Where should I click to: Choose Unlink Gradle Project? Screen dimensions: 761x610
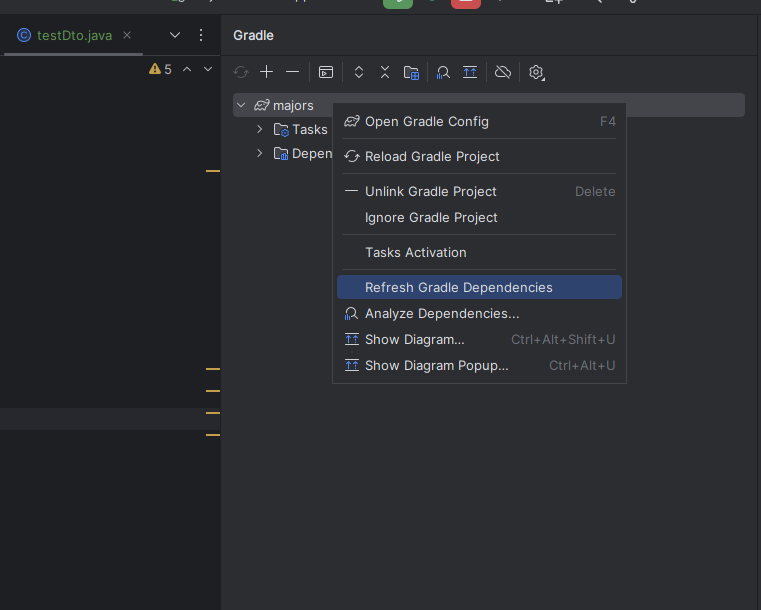pyautogui.click(x=480, y=191)
